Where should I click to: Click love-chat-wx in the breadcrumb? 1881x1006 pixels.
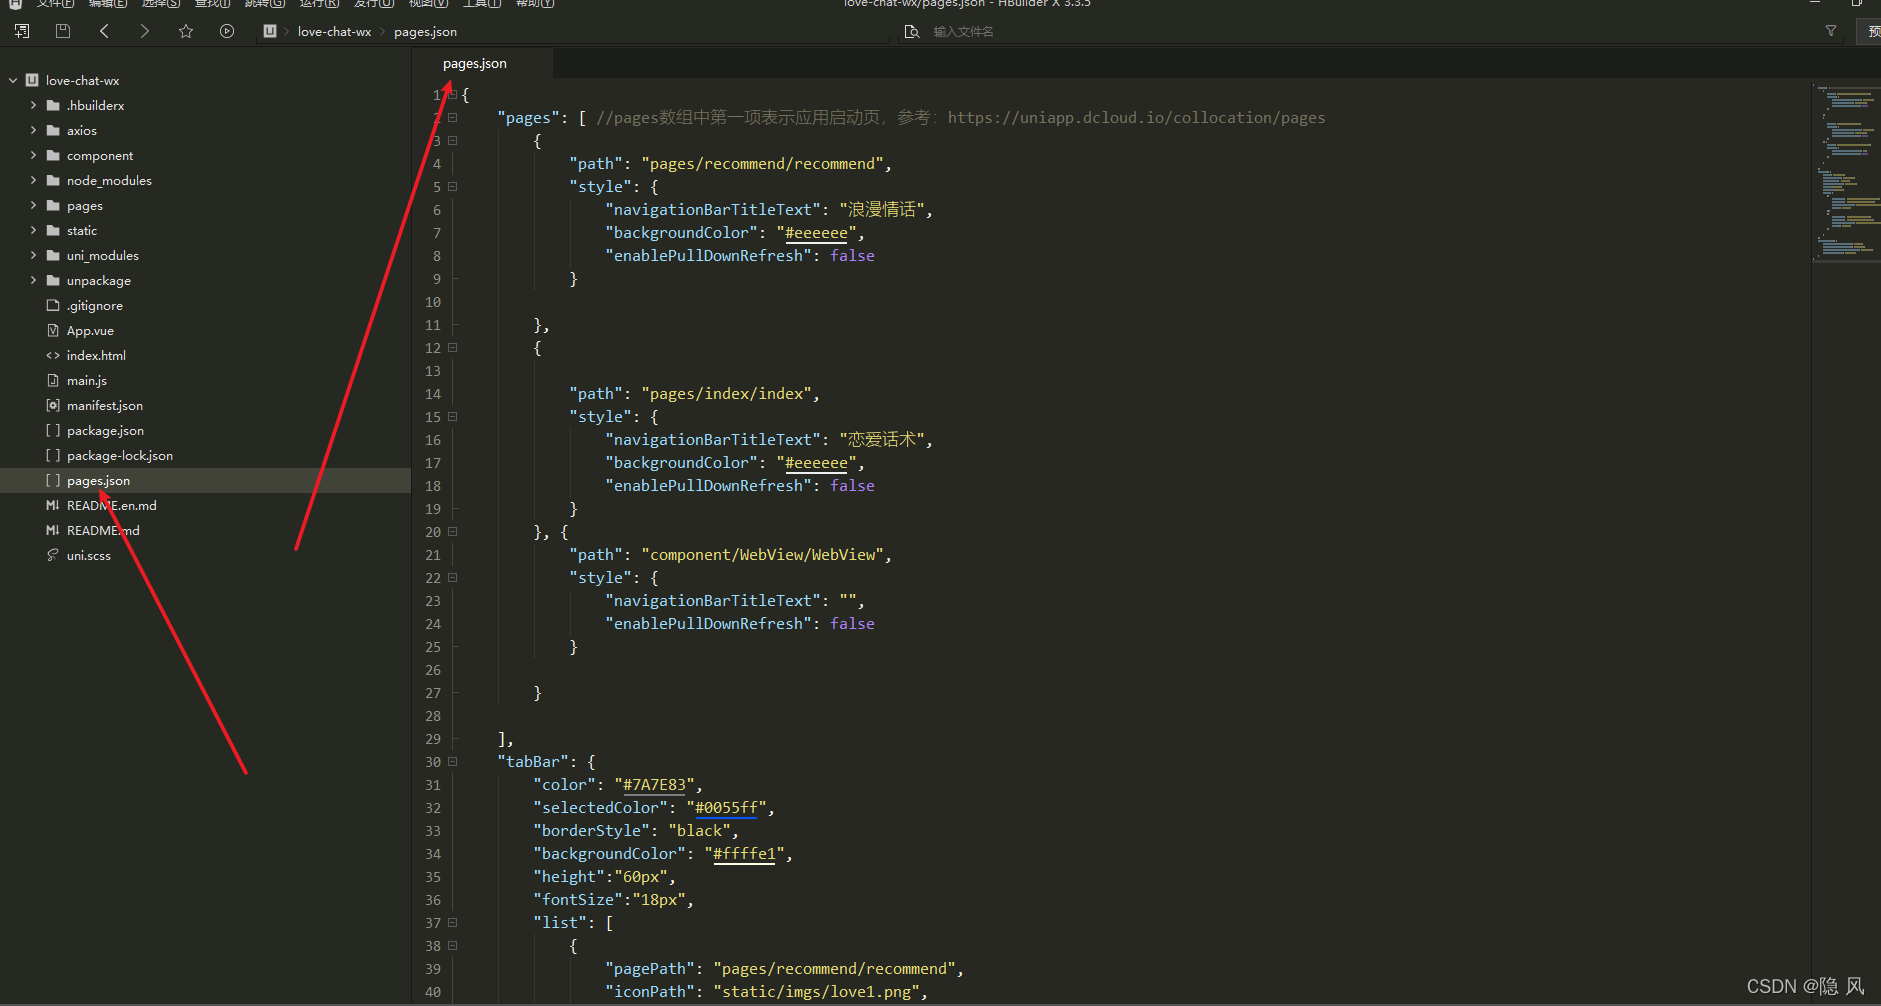coord(334,31)
